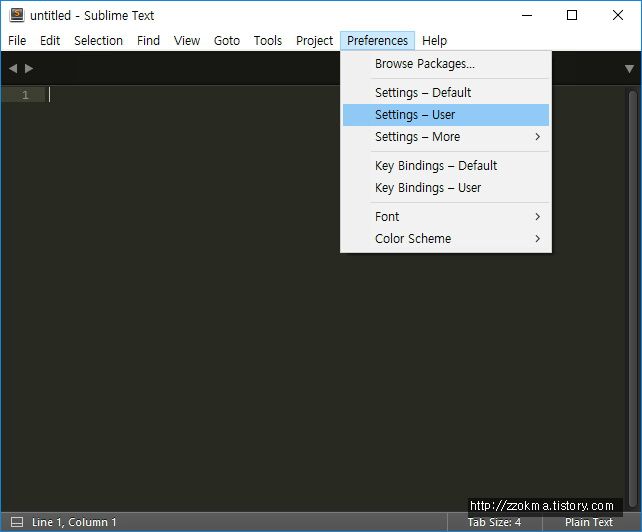This screenshot has width=642, height=532.
Task: Open the View menu
Action: pos(187,41)
